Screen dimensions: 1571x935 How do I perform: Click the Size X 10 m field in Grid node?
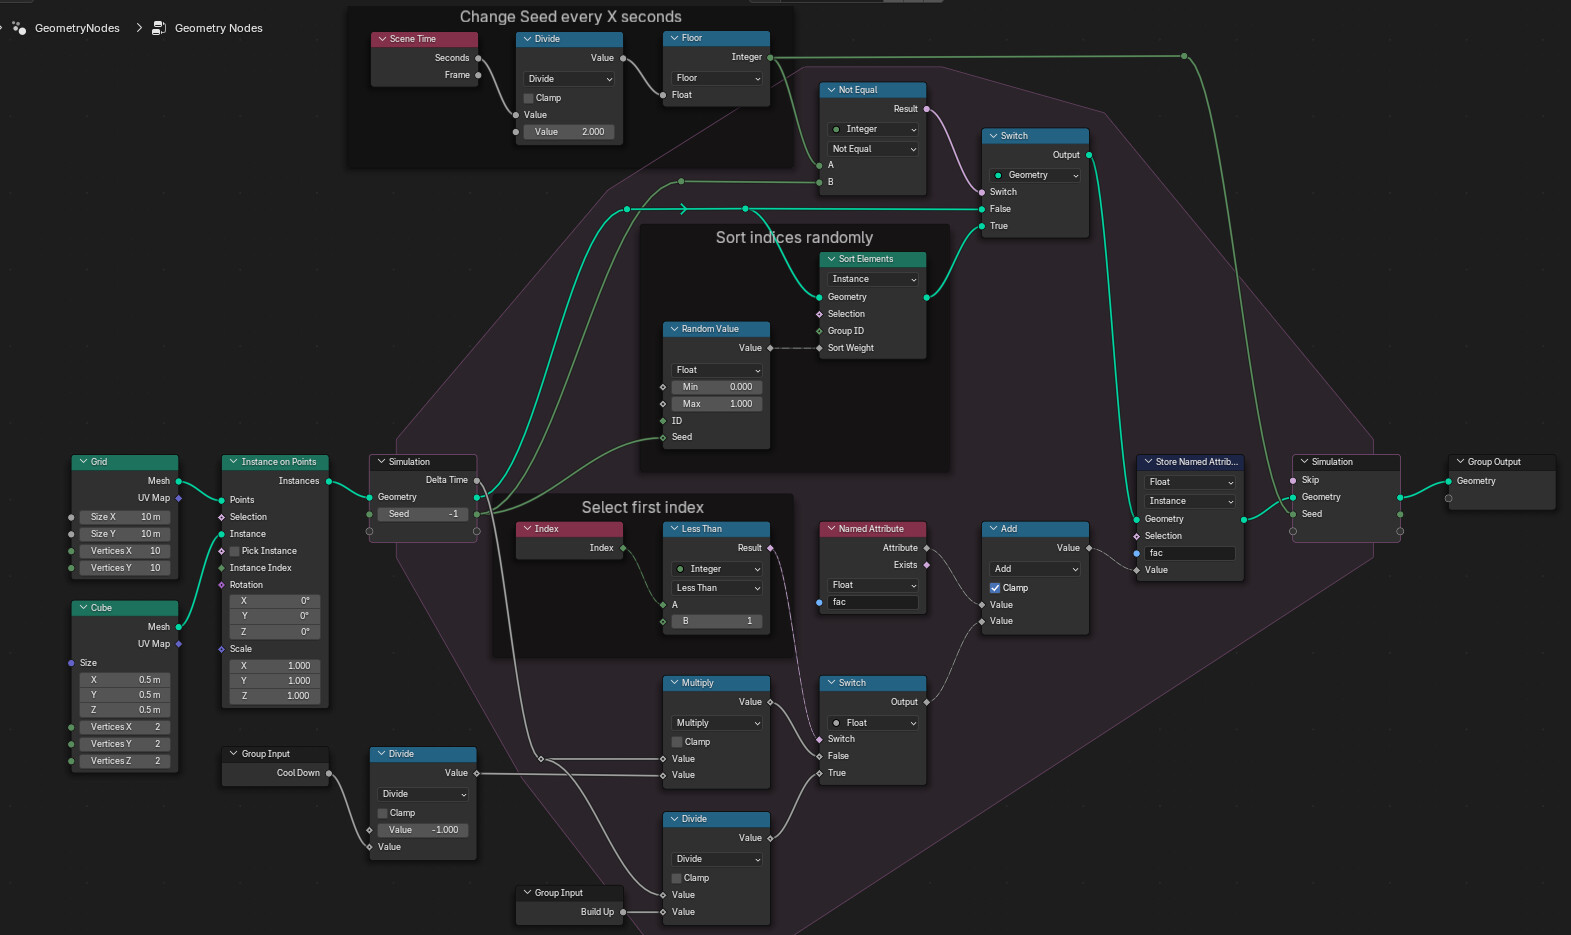pos(125,517)
